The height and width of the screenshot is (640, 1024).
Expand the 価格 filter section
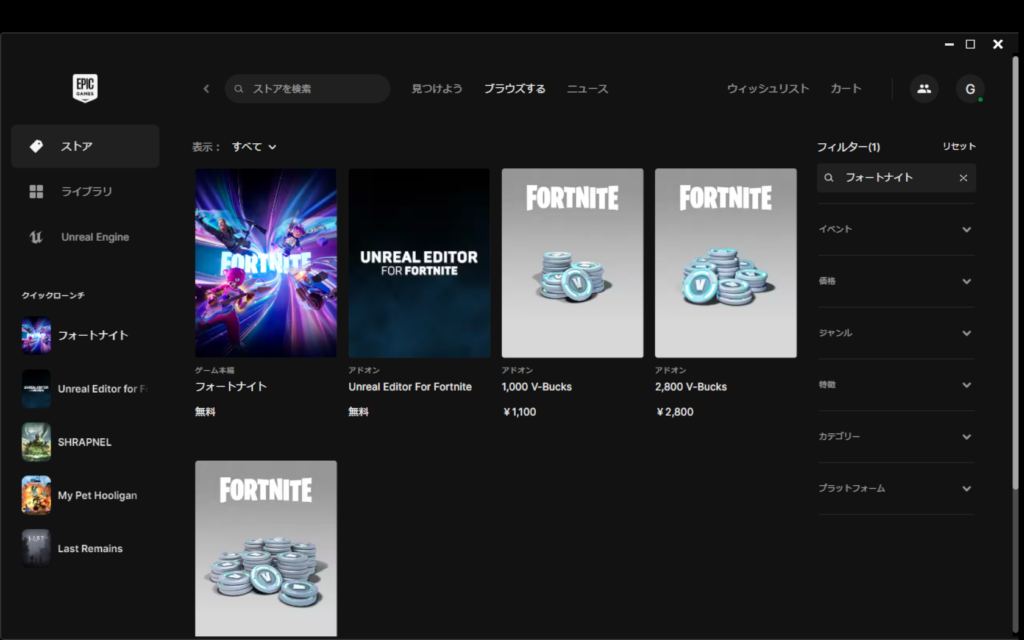click(x=896, y=281)
